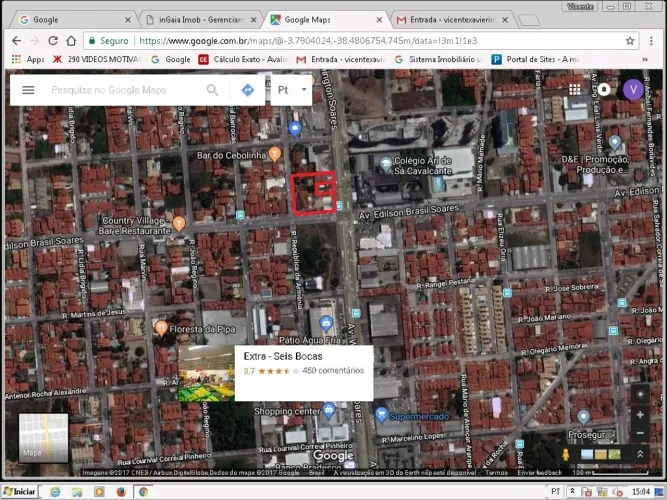Screen dimensions: 667x500
Task: Open Chrome taskbar button
Action: pos(143,492)
